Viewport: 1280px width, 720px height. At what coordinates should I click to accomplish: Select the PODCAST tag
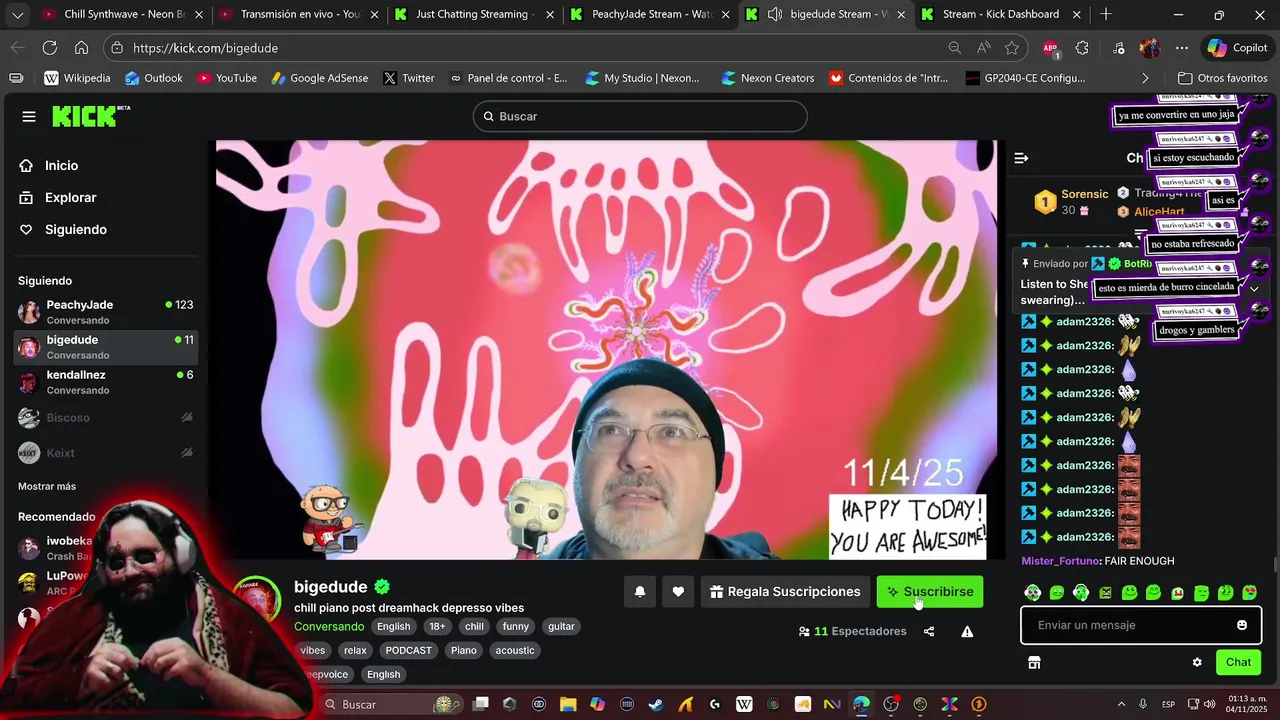409,651
